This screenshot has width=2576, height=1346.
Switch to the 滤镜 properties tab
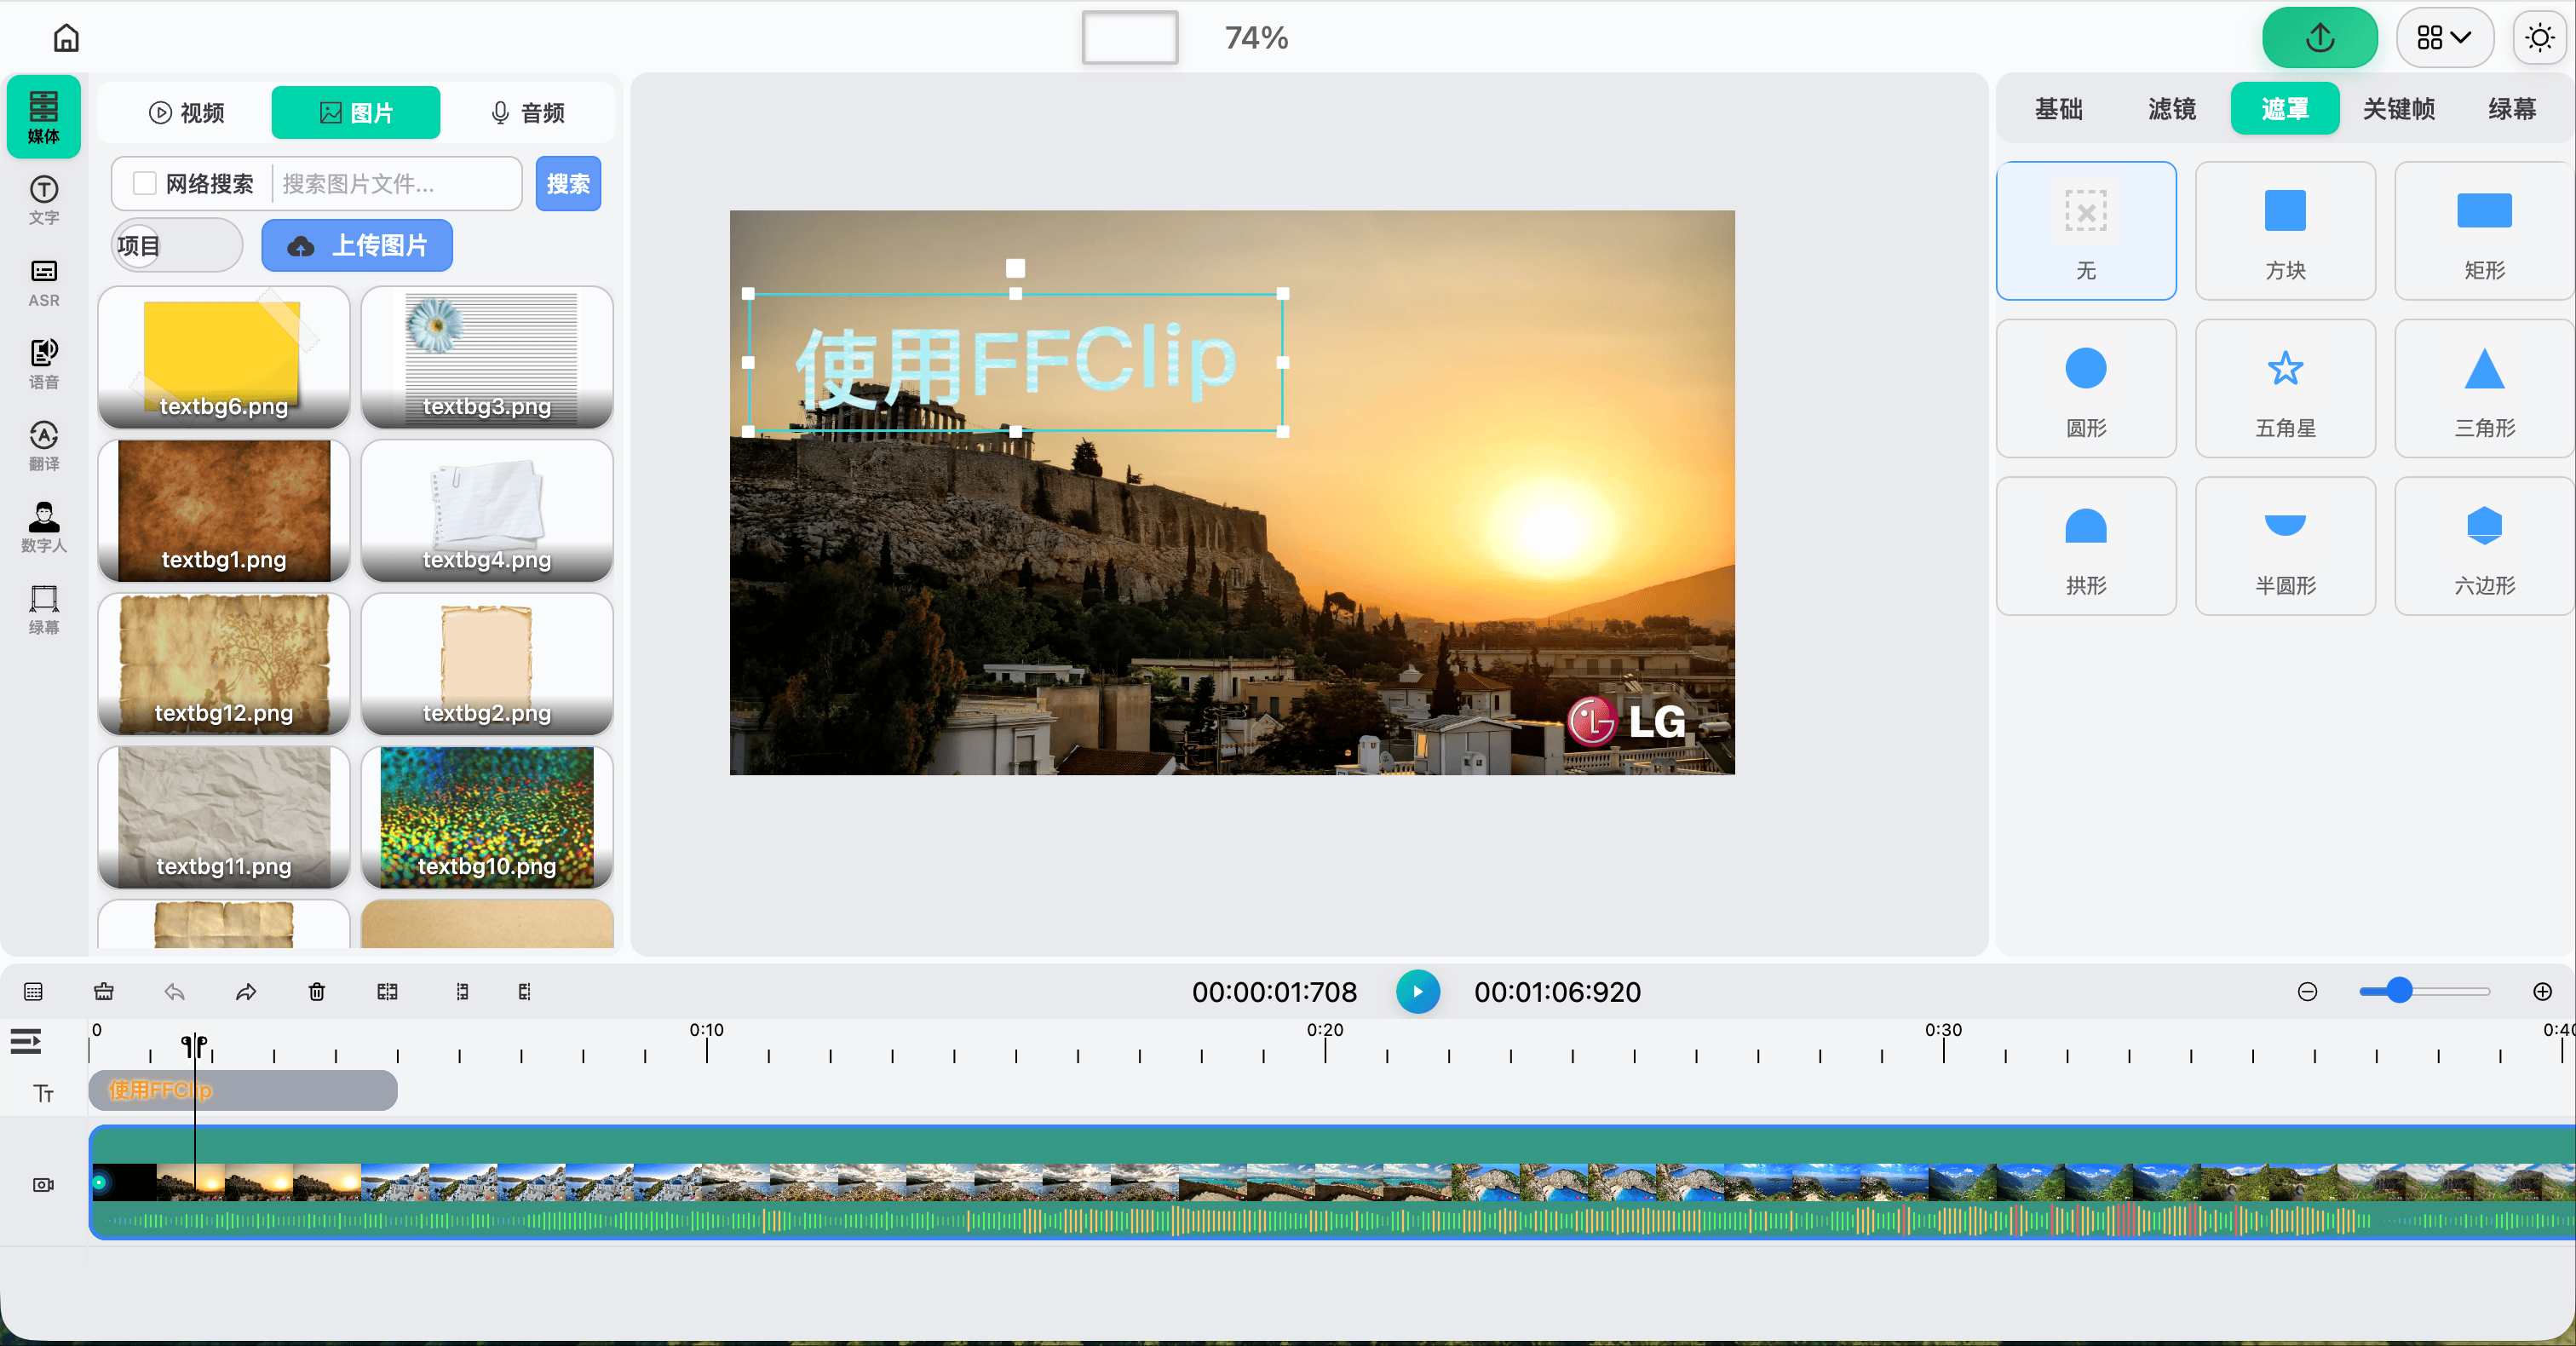[x=2171, y=108]
